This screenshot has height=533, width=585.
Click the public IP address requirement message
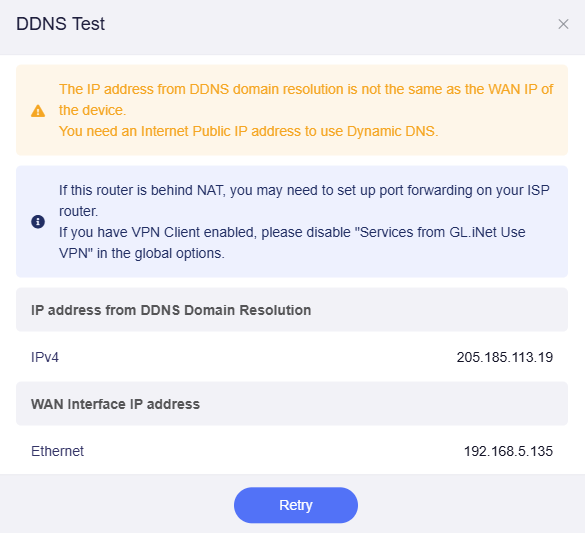pos(248,131)
